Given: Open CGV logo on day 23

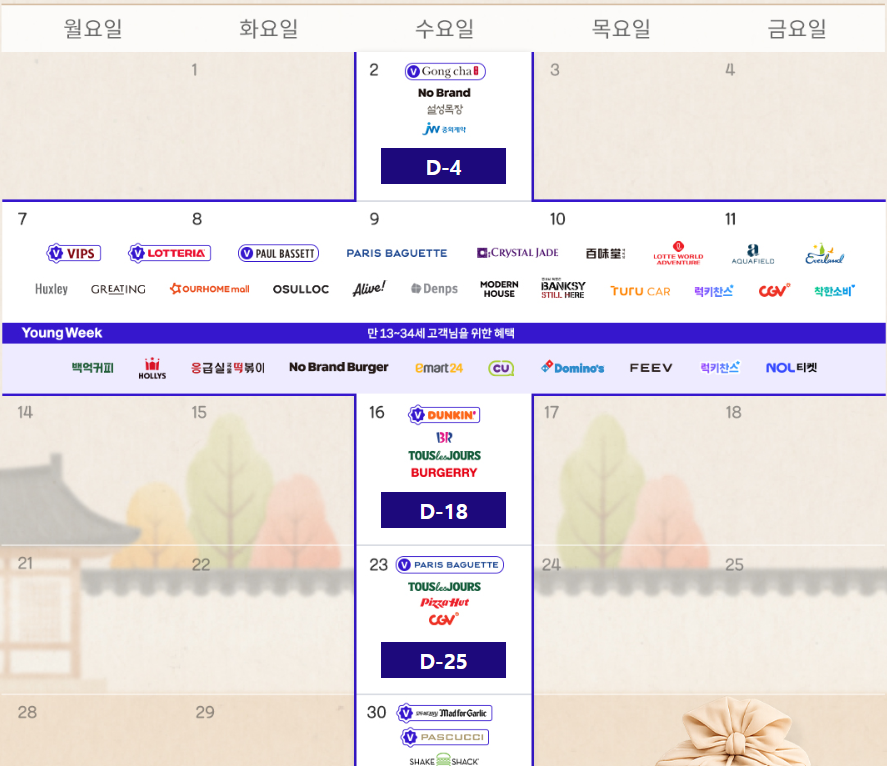Looking at the screenshot, I should (x=444, y=619).
